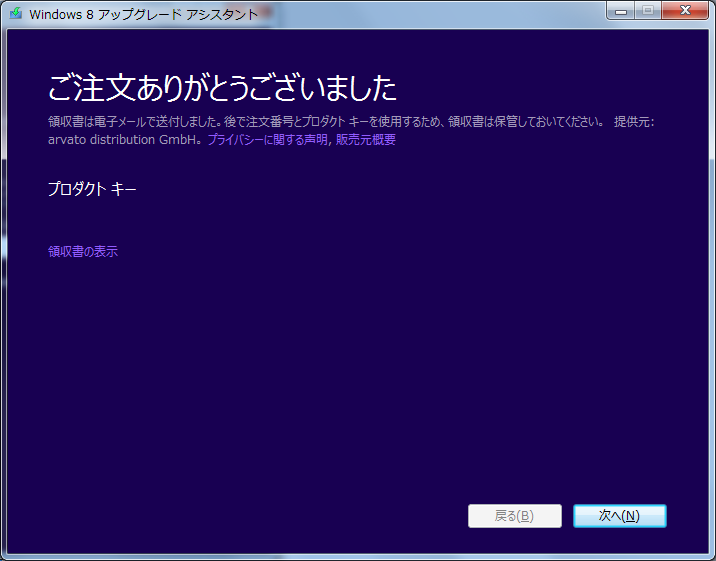
Task: Click the disabled maximize button
Action: (648, 11)
